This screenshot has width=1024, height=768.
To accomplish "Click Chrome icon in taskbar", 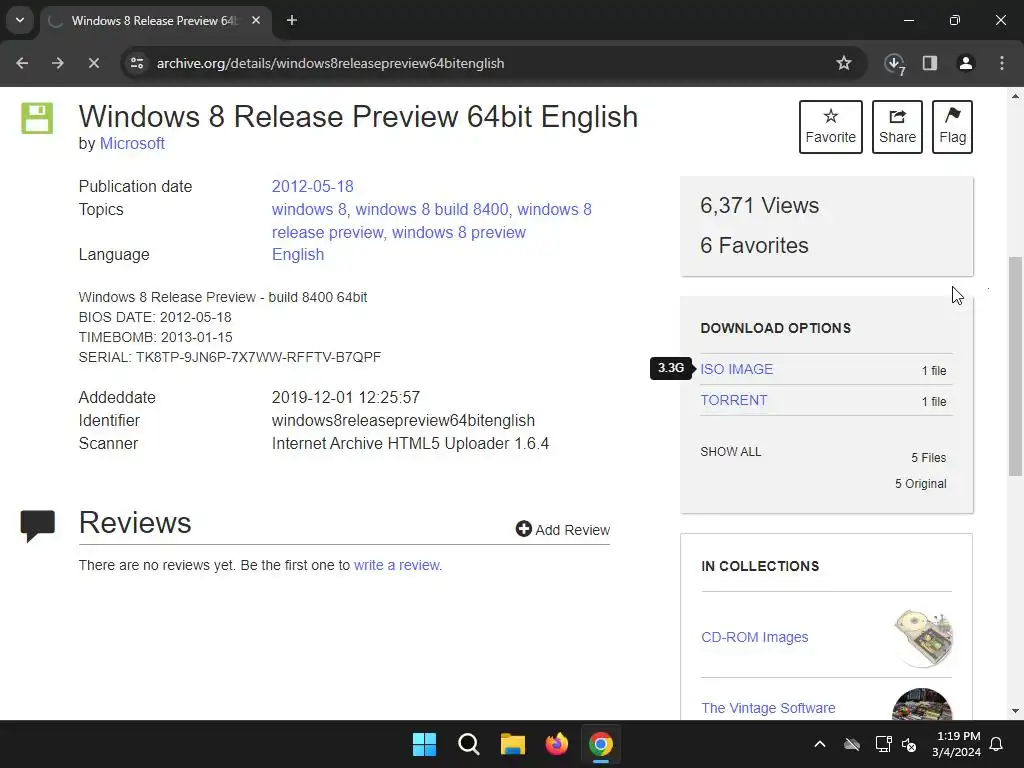I will pyautogui.click(x=601, y=744).
